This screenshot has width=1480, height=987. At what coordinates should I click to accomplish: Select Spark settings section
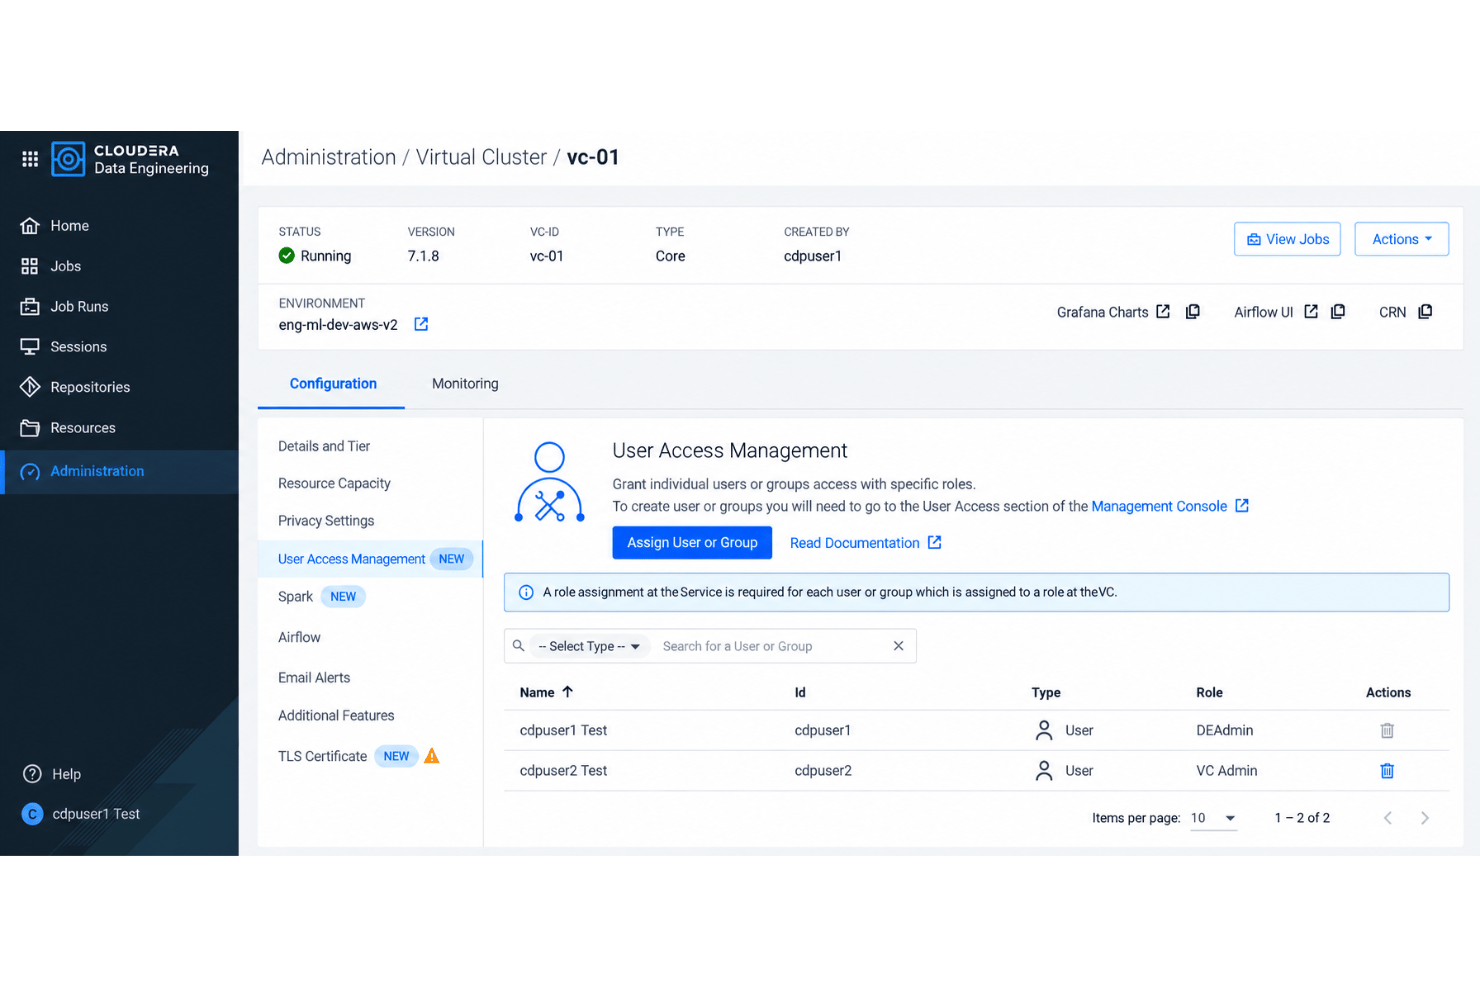[295, 597]
